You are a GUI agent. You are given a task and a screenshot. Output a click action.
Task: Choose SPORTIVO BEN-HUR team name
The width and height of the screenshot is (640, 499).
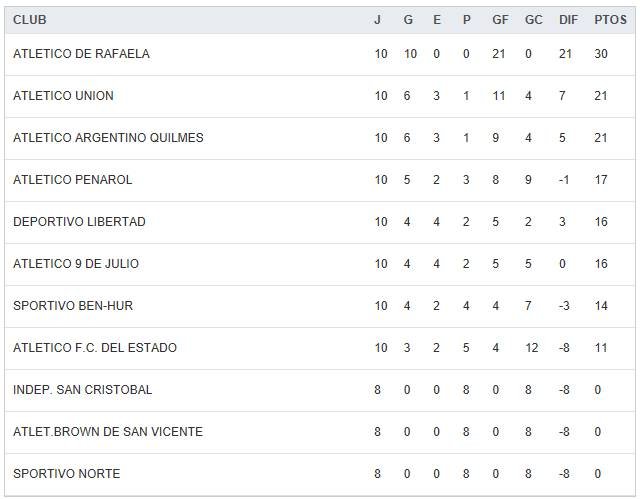point(73,306)
